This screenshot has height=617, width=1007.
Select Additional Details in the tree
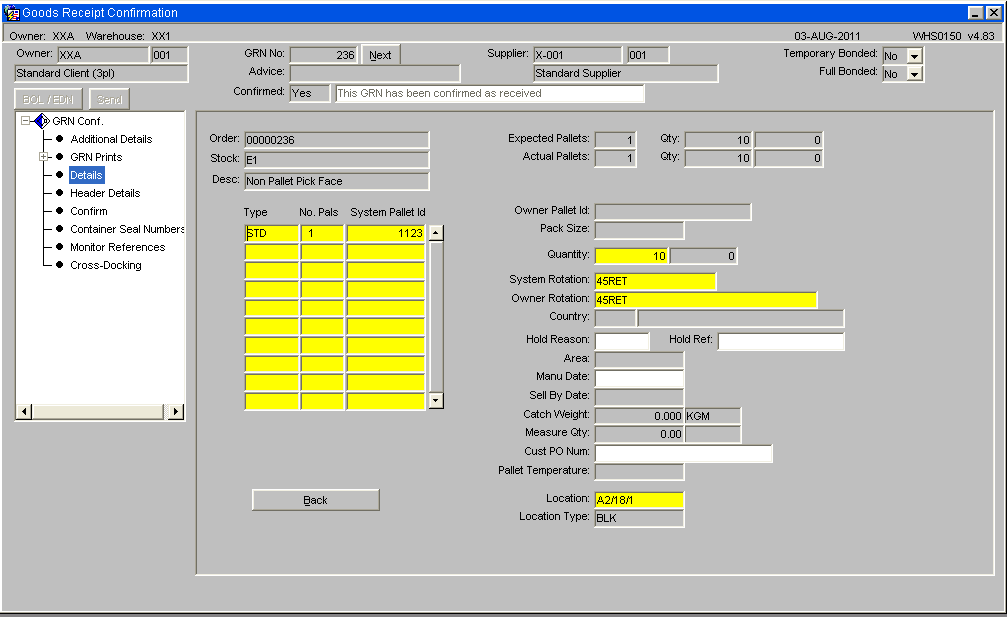pos(111,139)
